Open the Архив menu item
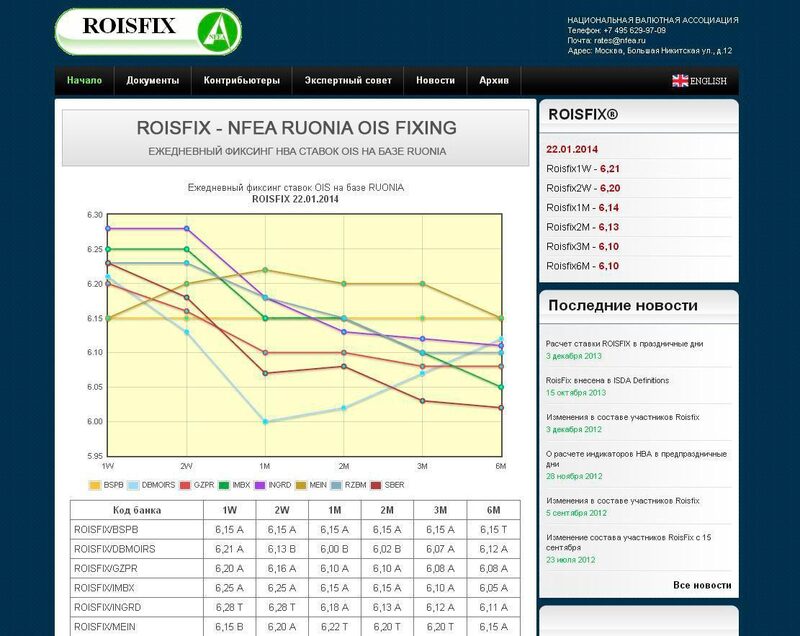This screenshot has width=800, height=636. [x=494, y=81]
